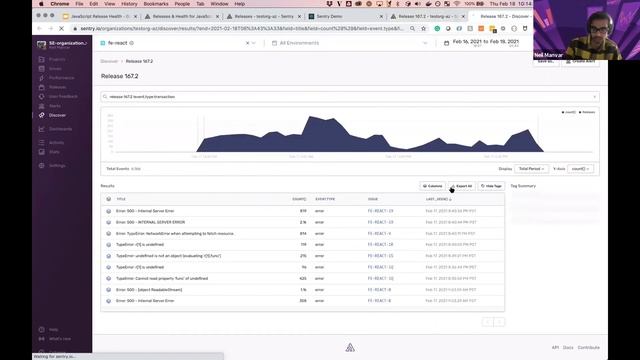Open What's new in the sidebar
Image resolution: width=640 pixels, height=360 pixels.
pyautogui.click(x=60, y=339)
